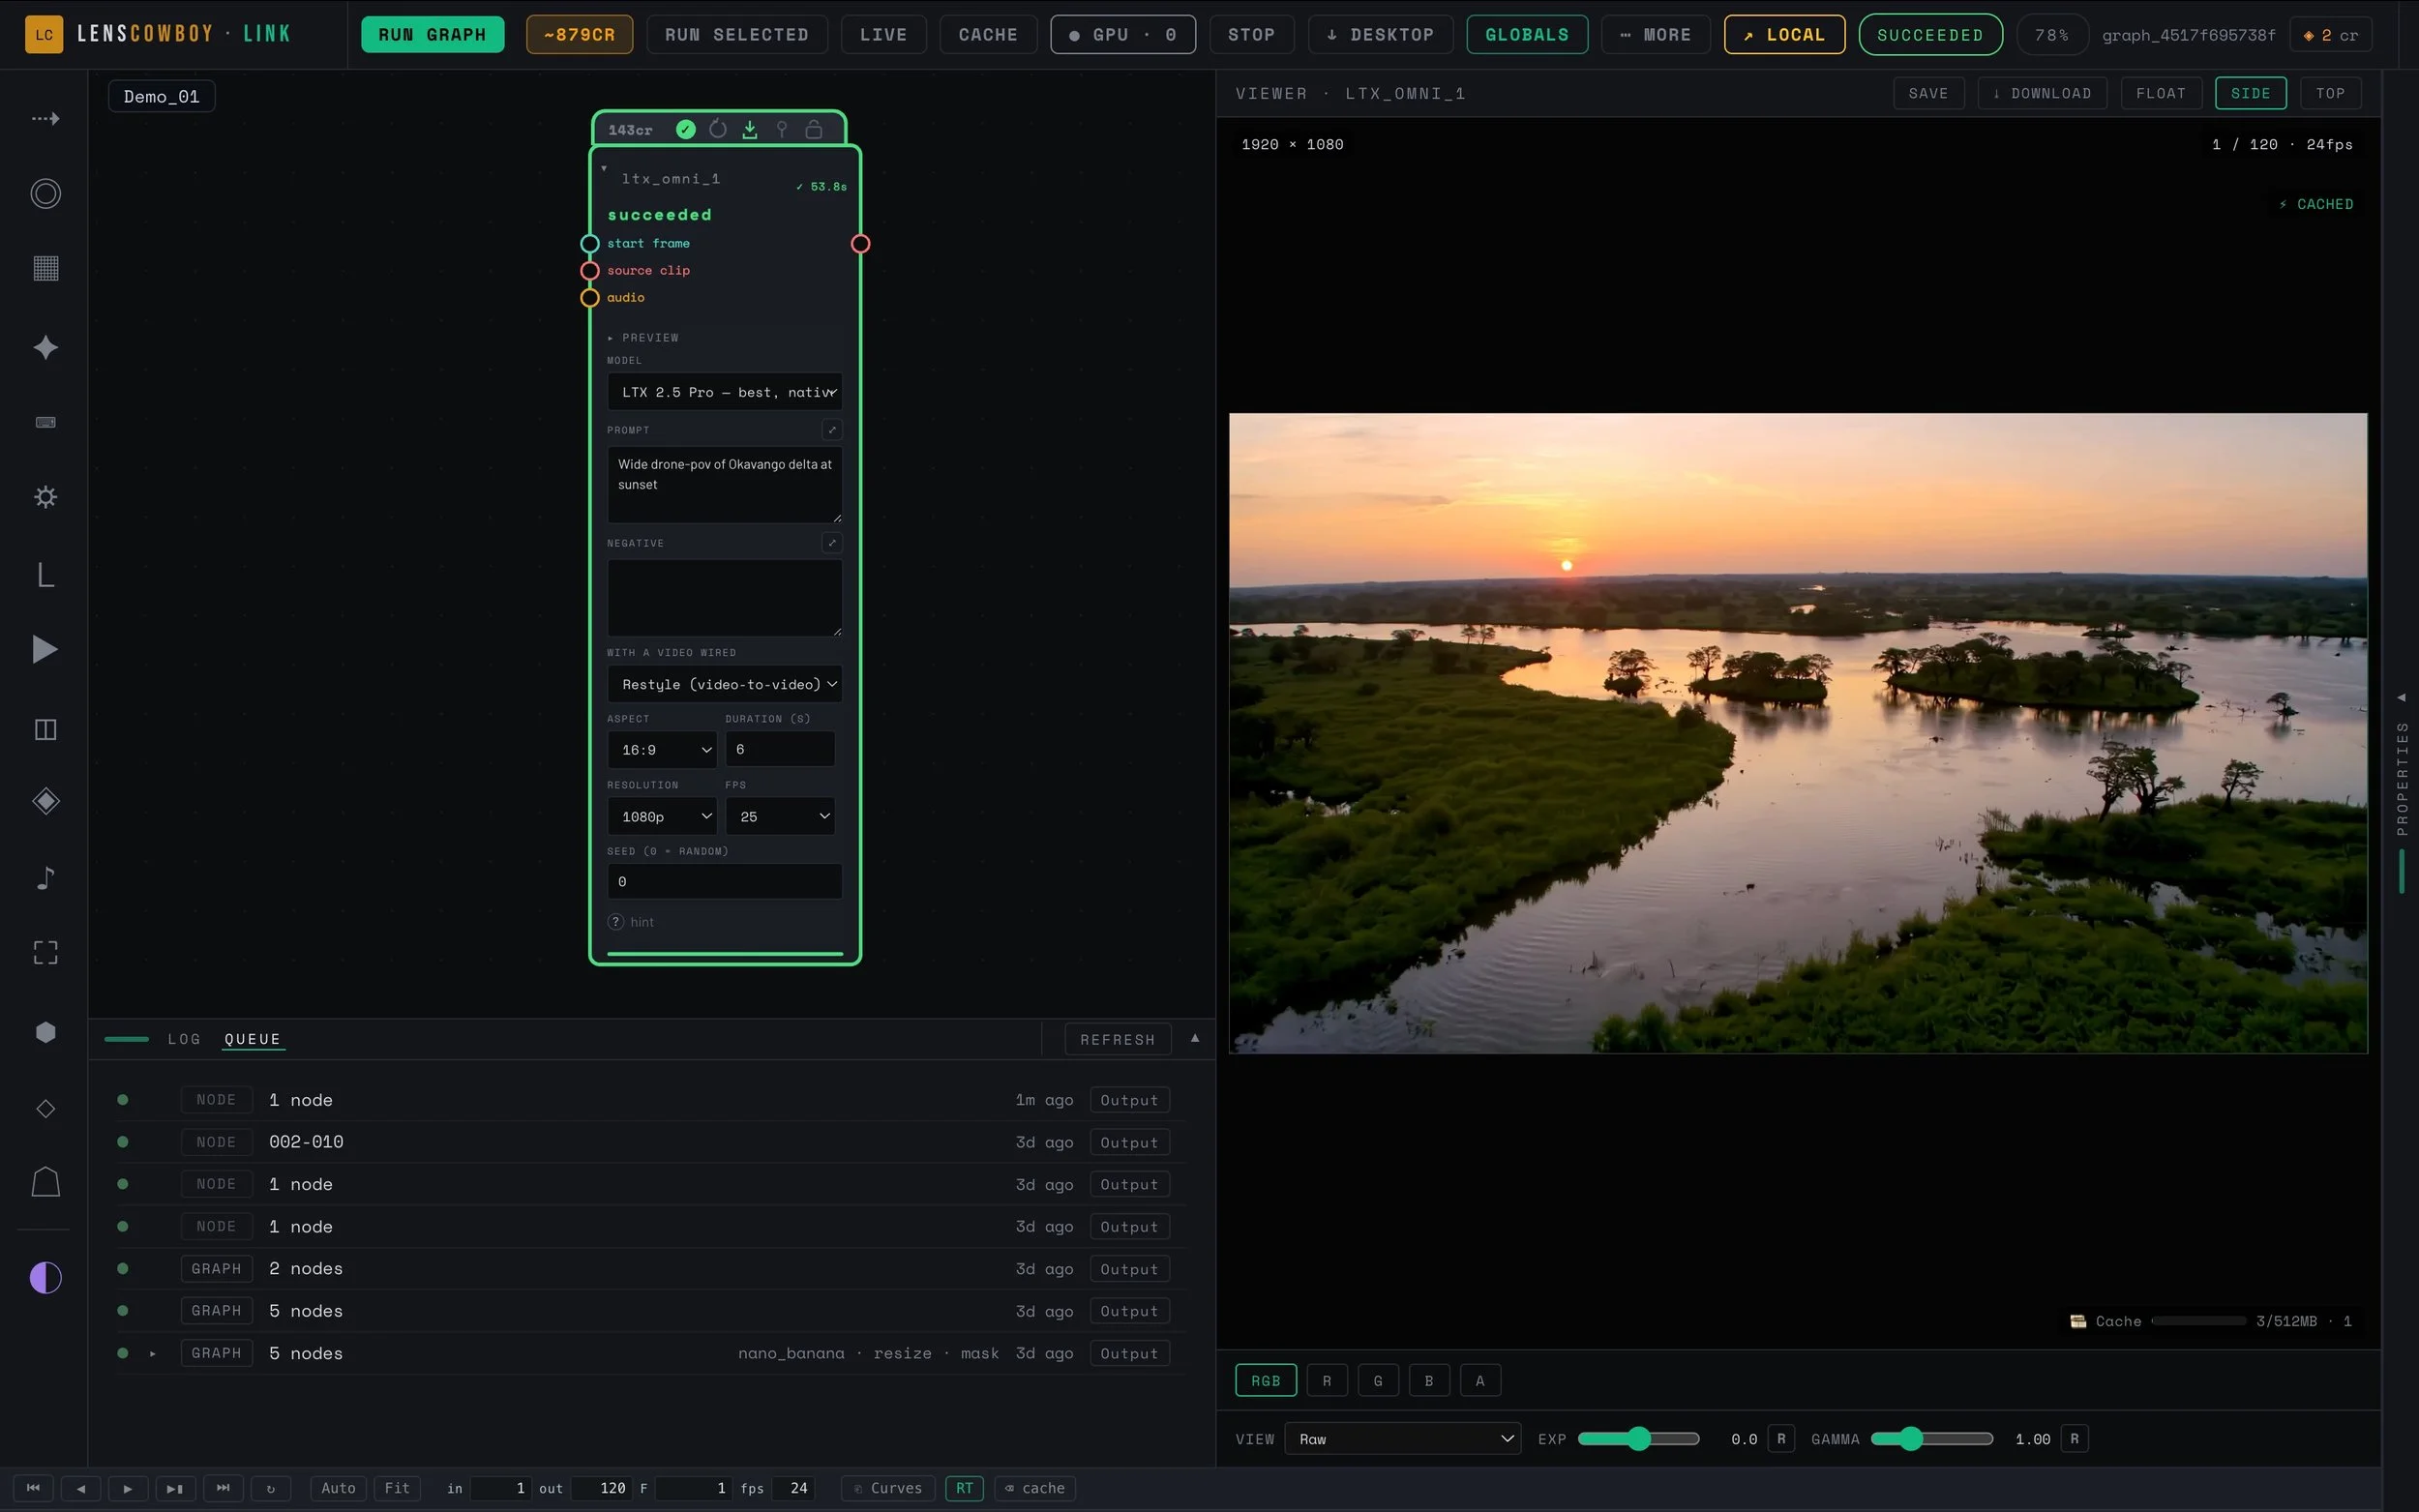Click the grid icon in left sidebar
This screenshot has width=2419, height=1512.
46,268
